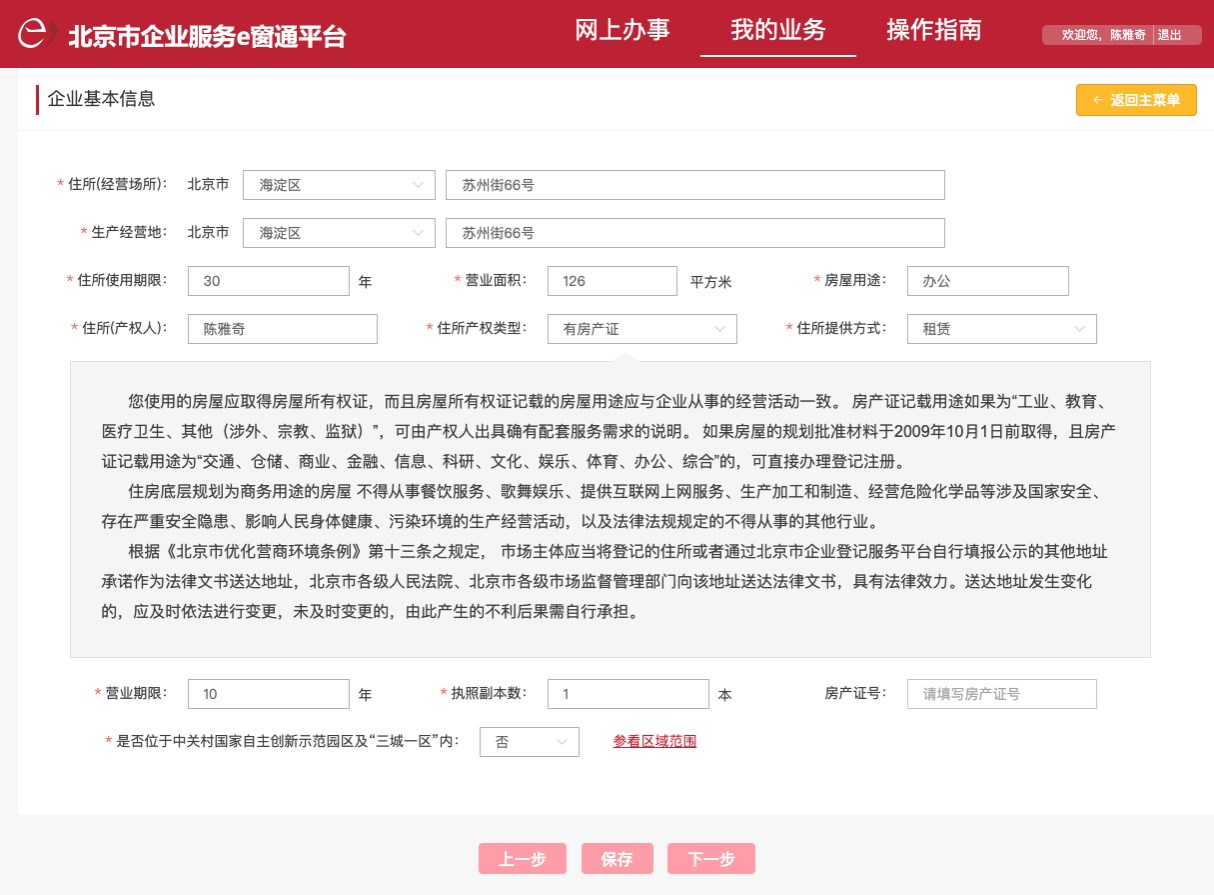The width and height of the screenshot is (1214, 895).
Task: Click 下一步 to proceed
Action: [711, 859]
